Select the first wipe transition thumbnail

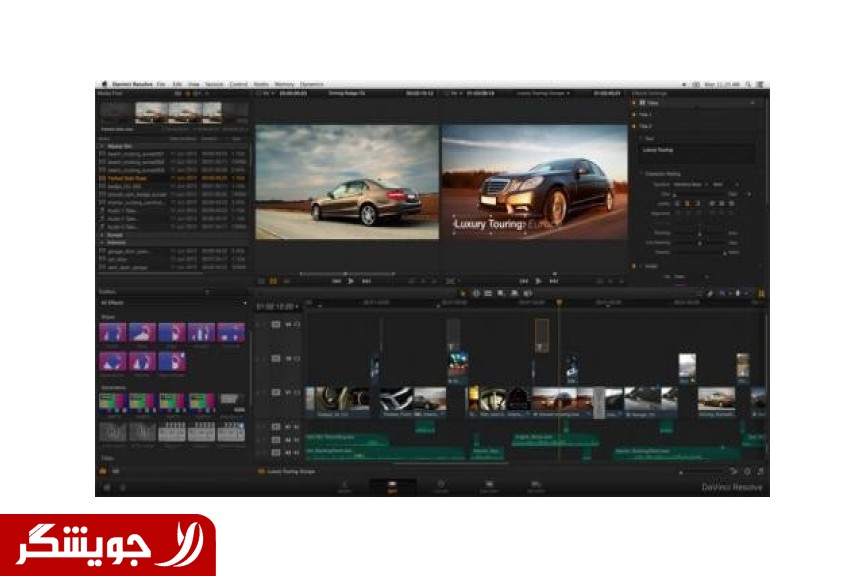coord(112,333)
